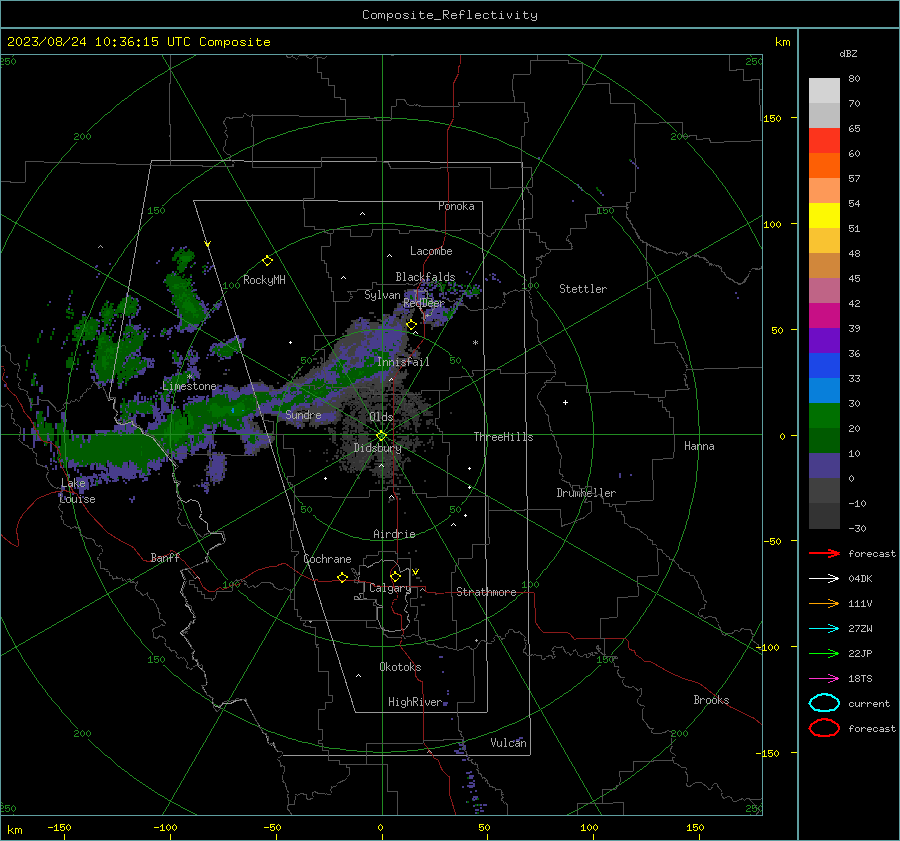Click the Okotoks city label
The height and width of the screenshot is (841, 900).
400,667
